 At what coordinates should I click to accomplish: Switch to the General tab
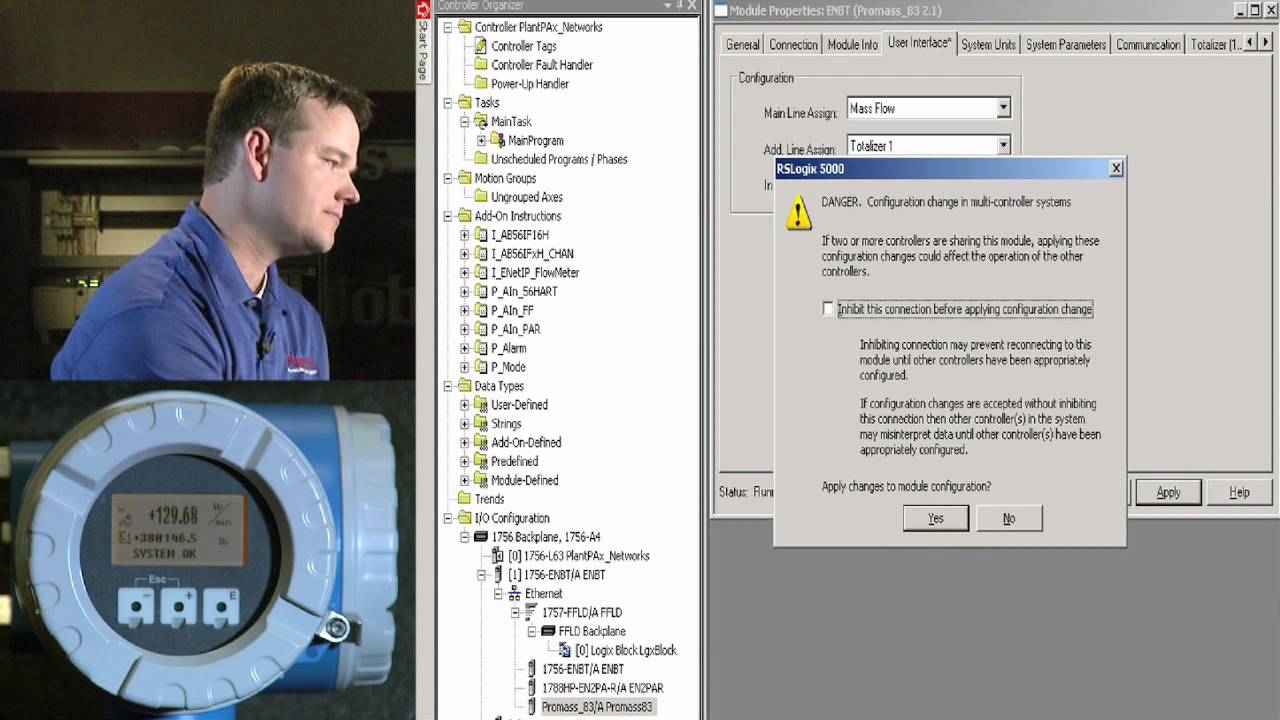(742, 45)
